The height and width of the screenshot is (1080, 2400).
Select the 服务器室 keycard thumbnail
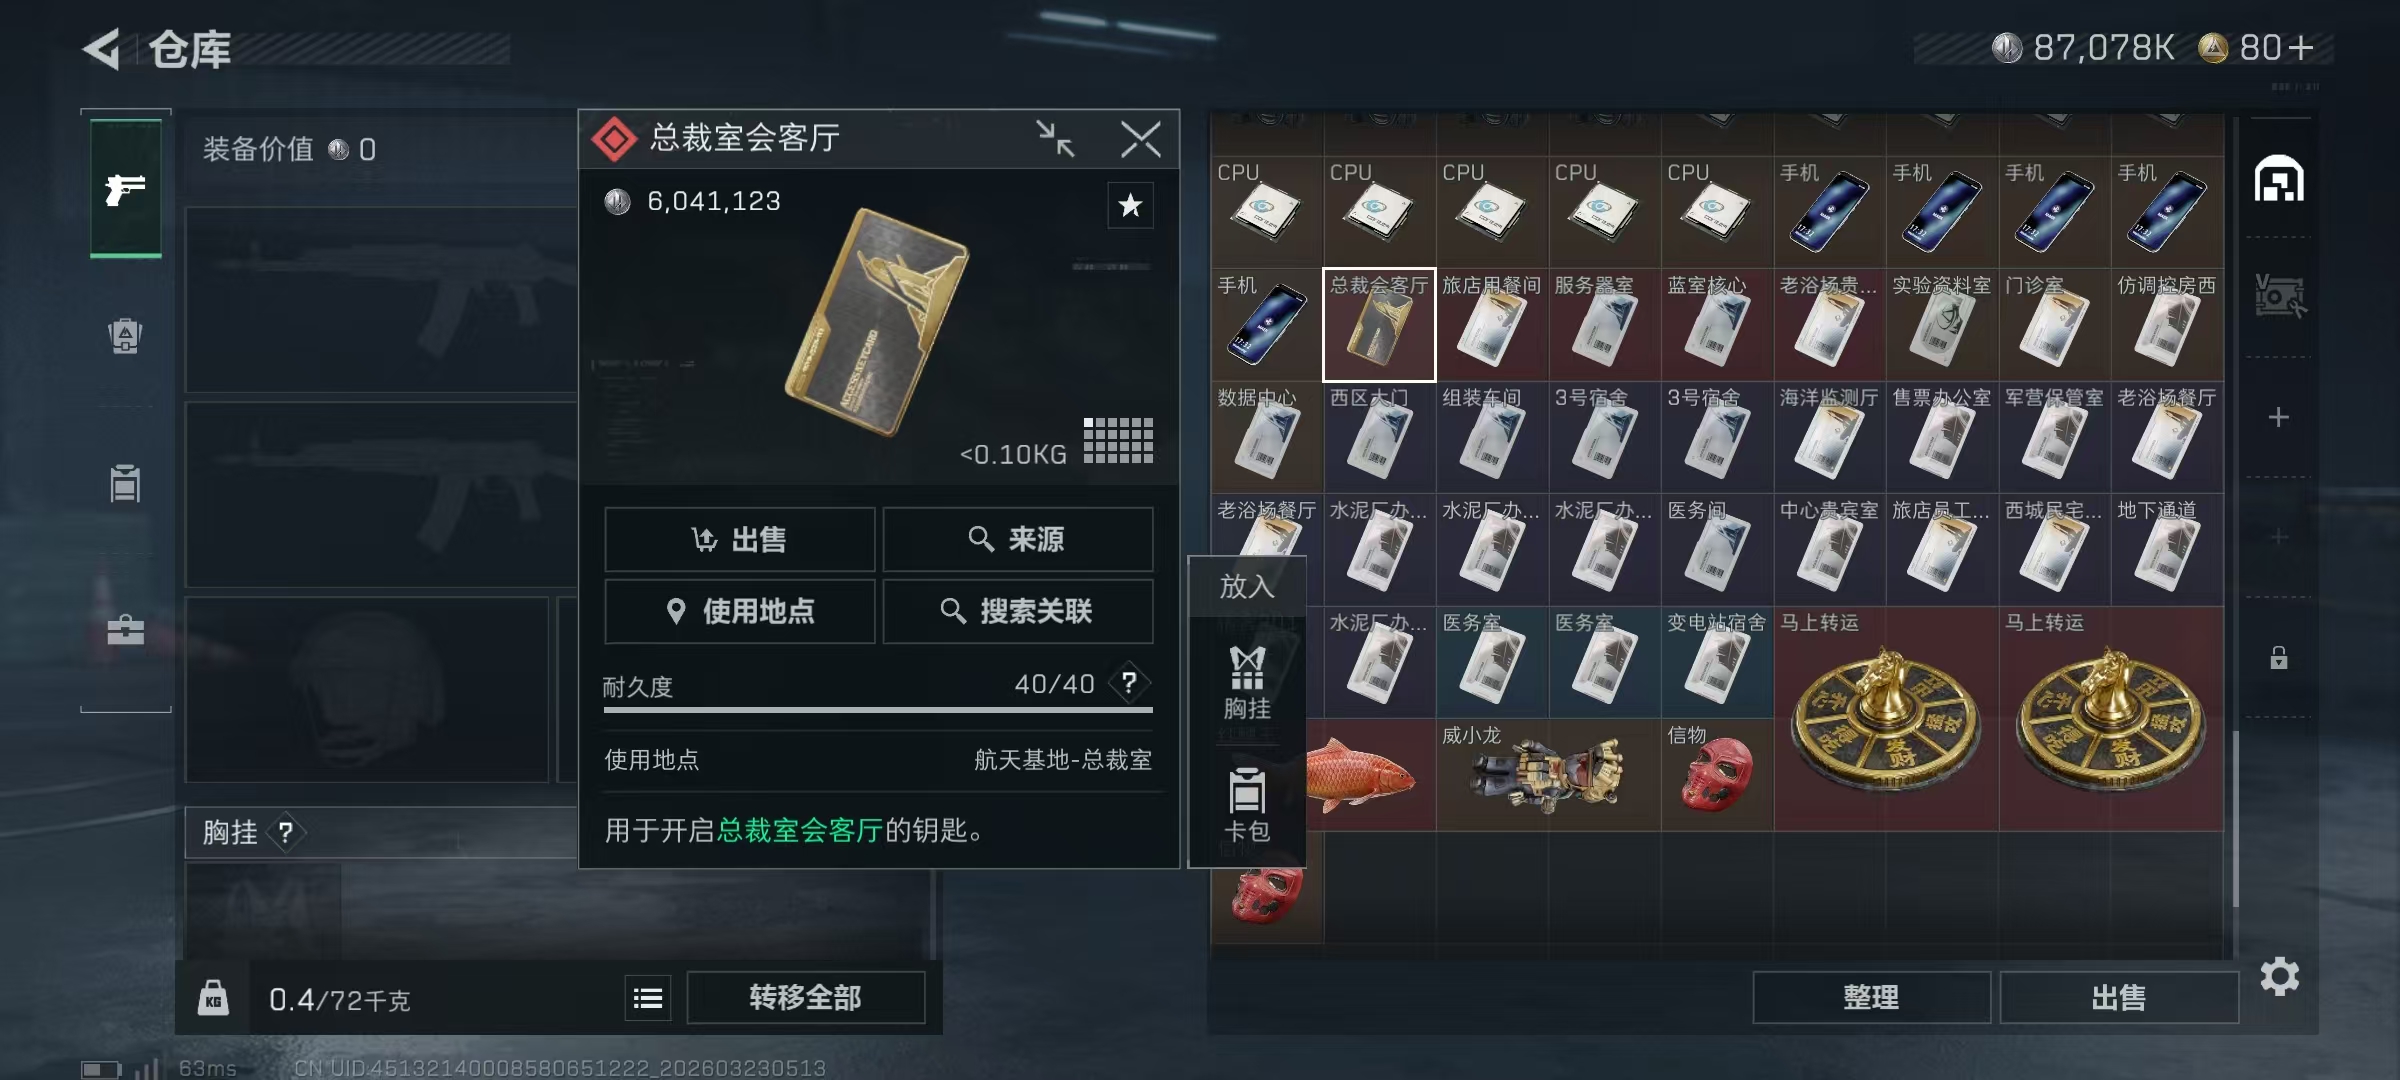pos(1605,325)
